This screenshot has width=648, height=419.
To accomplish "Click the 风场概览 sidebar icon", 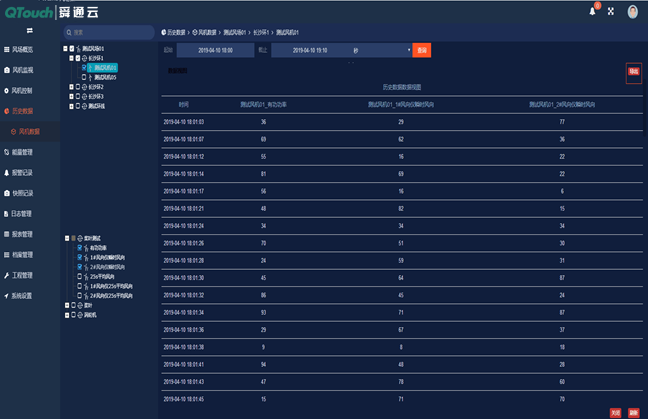I will pos(7,49).
